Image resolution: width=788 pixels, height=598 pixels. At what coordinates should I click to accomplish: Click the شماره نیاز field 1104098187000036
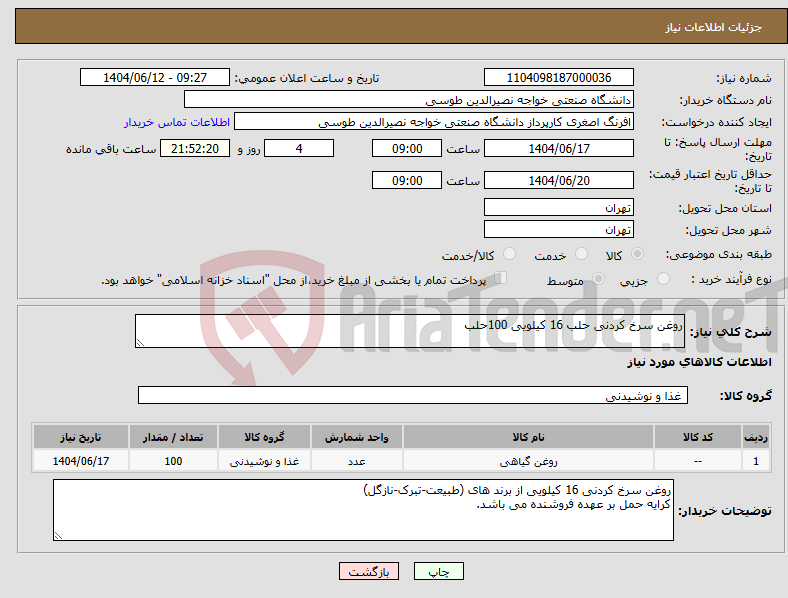[558, 77]
